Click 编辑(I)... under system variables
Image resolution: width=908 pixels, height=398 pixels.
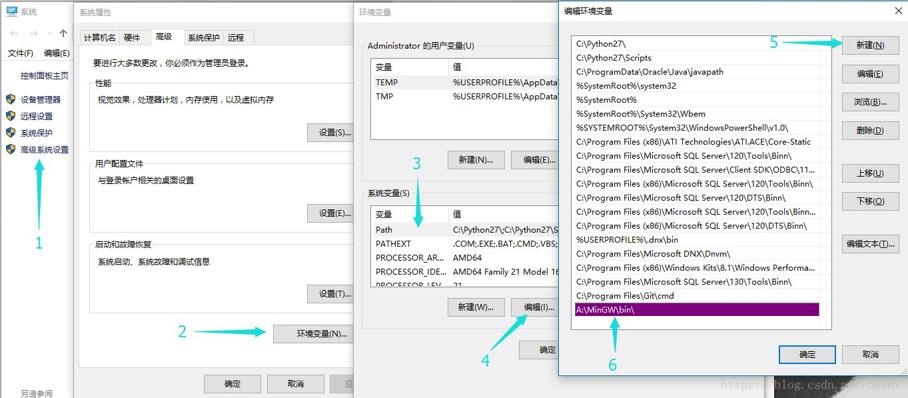click(x=534, y=307)
